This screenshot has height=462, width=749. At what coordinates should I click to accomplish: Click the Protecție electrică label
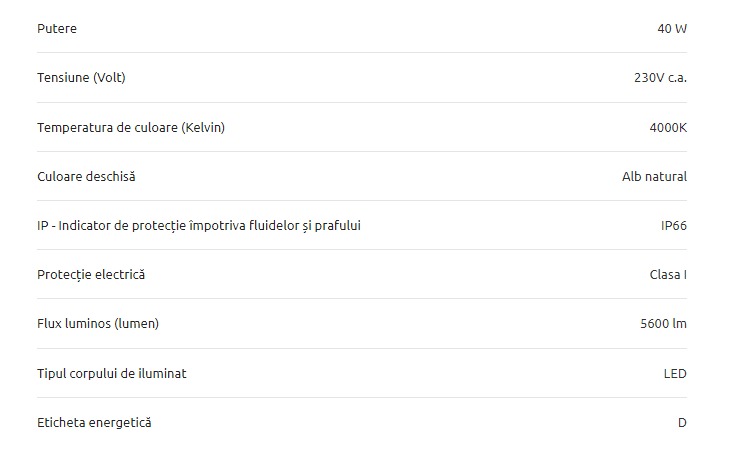click(x=91, y=275)
